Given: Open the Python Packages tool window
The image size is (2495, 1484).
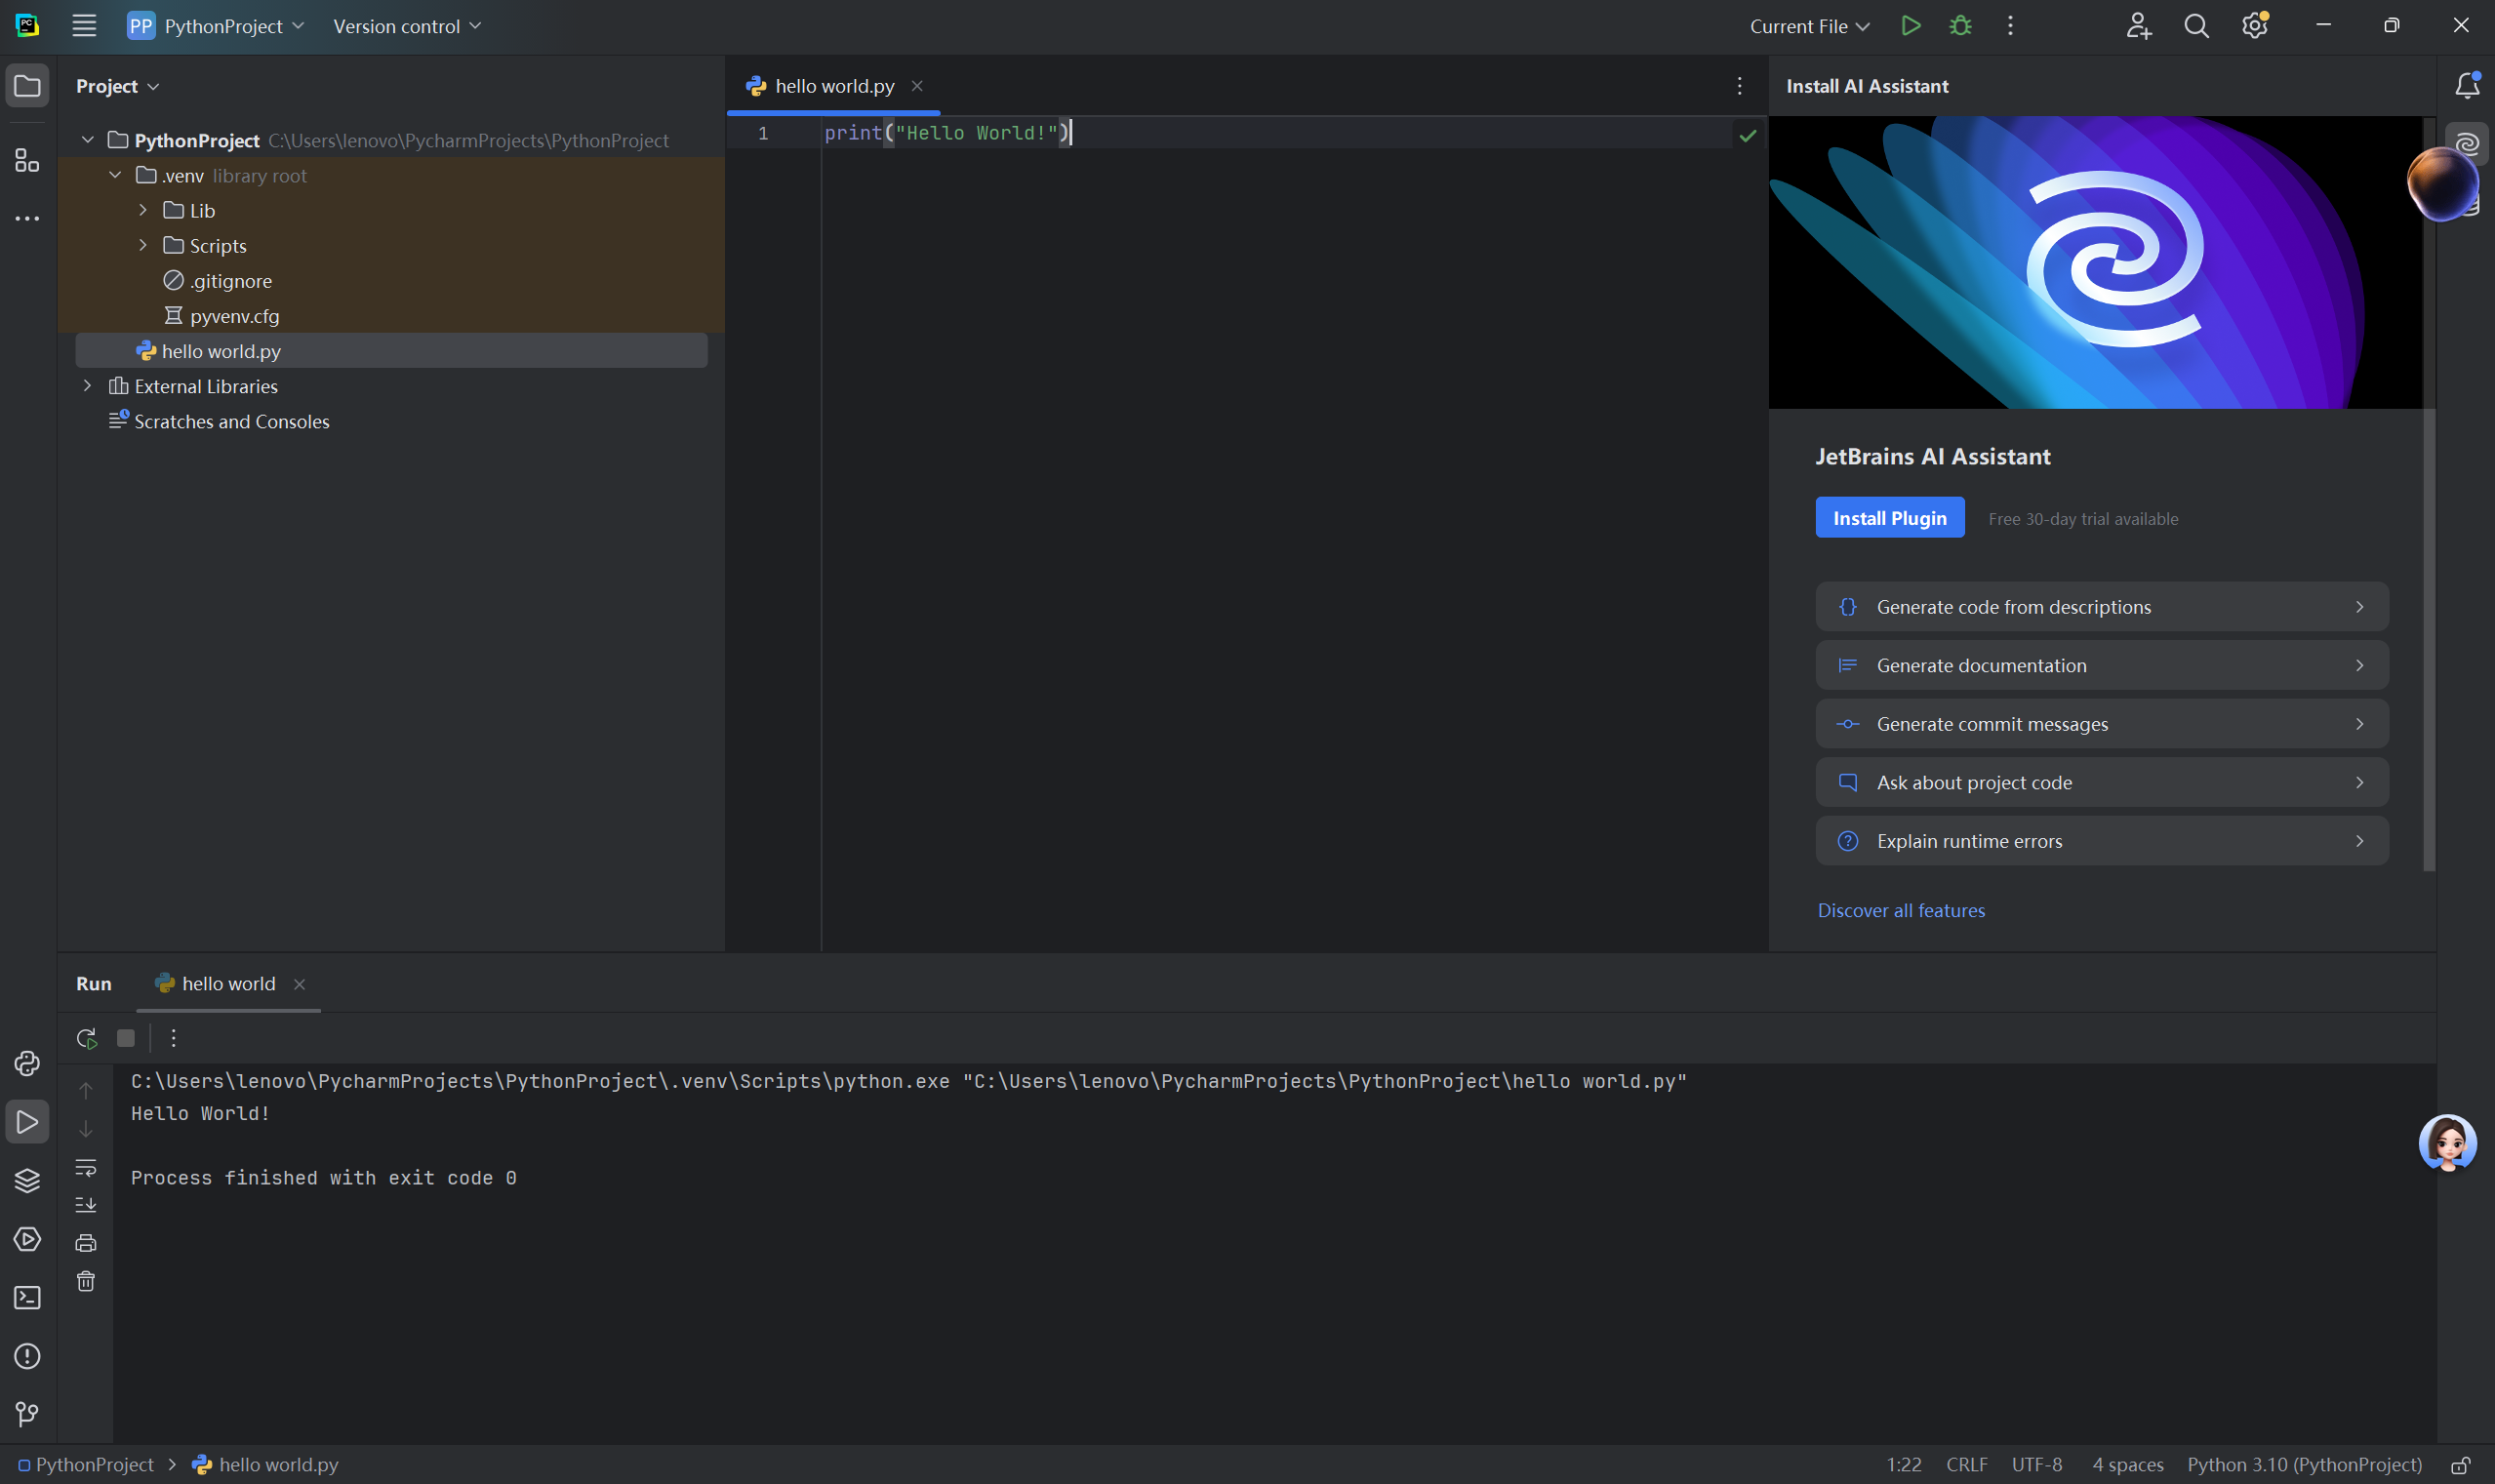Looking at the screenshot, I should [27, 1181].
